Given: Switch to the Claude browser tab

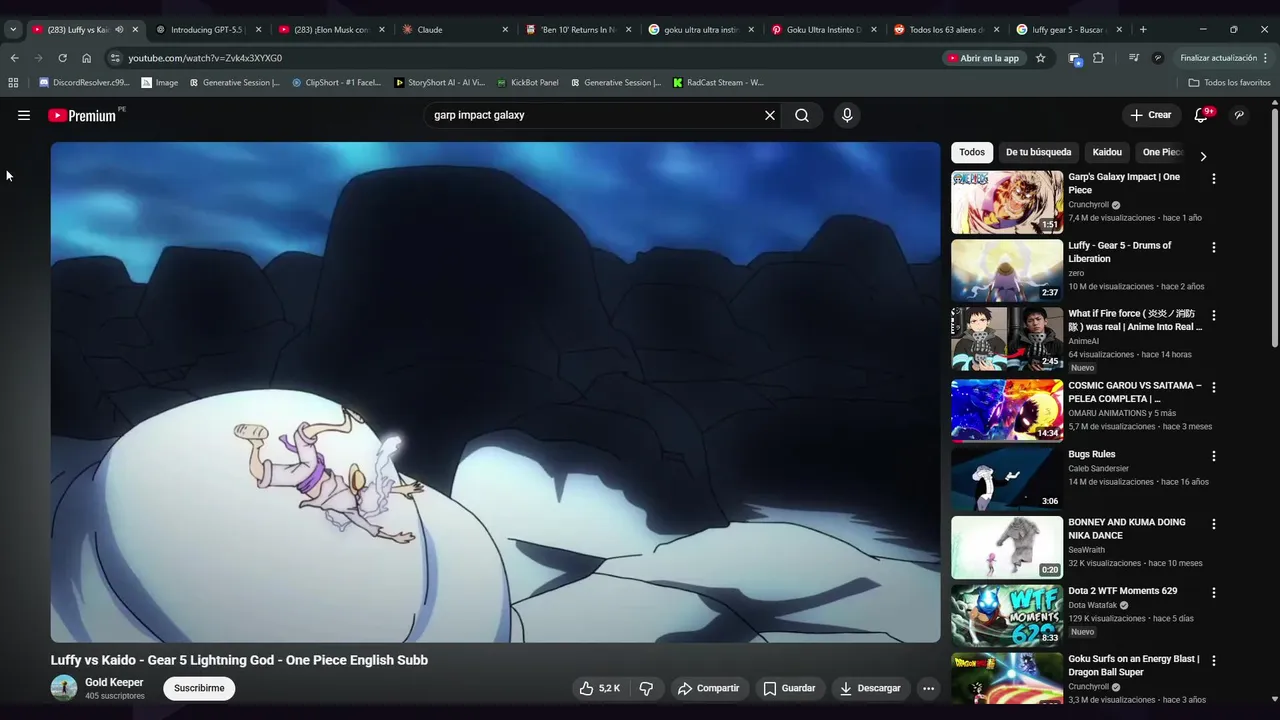Looking at the screenshot, I should pyautogui.click(x=455, y=30).
